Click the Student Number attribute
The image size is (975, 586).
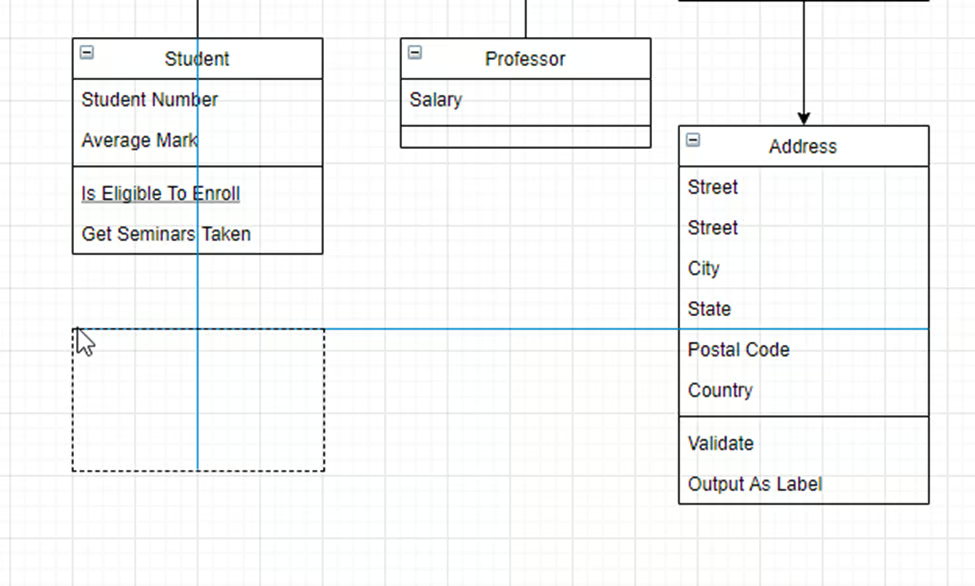coord(150,99)
